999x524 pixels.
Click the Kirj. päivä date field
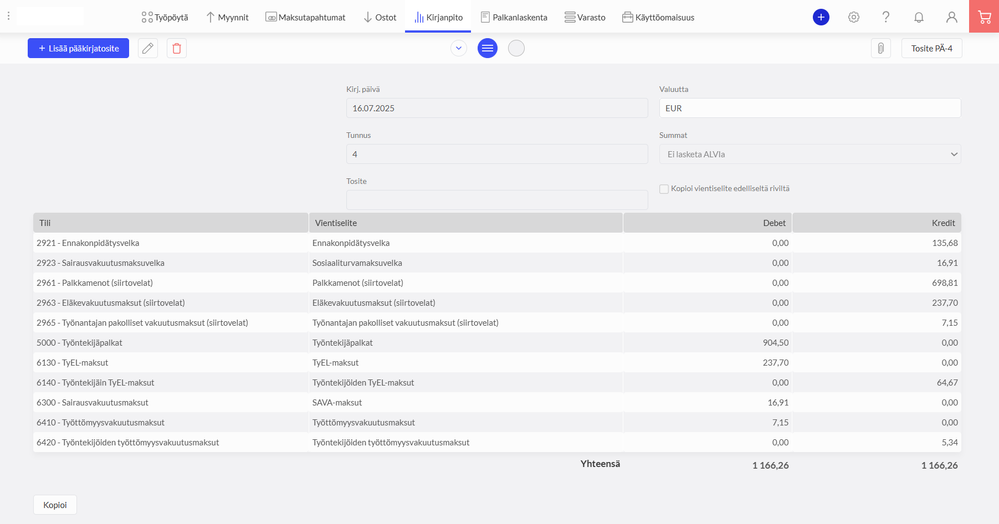[497, 108]
